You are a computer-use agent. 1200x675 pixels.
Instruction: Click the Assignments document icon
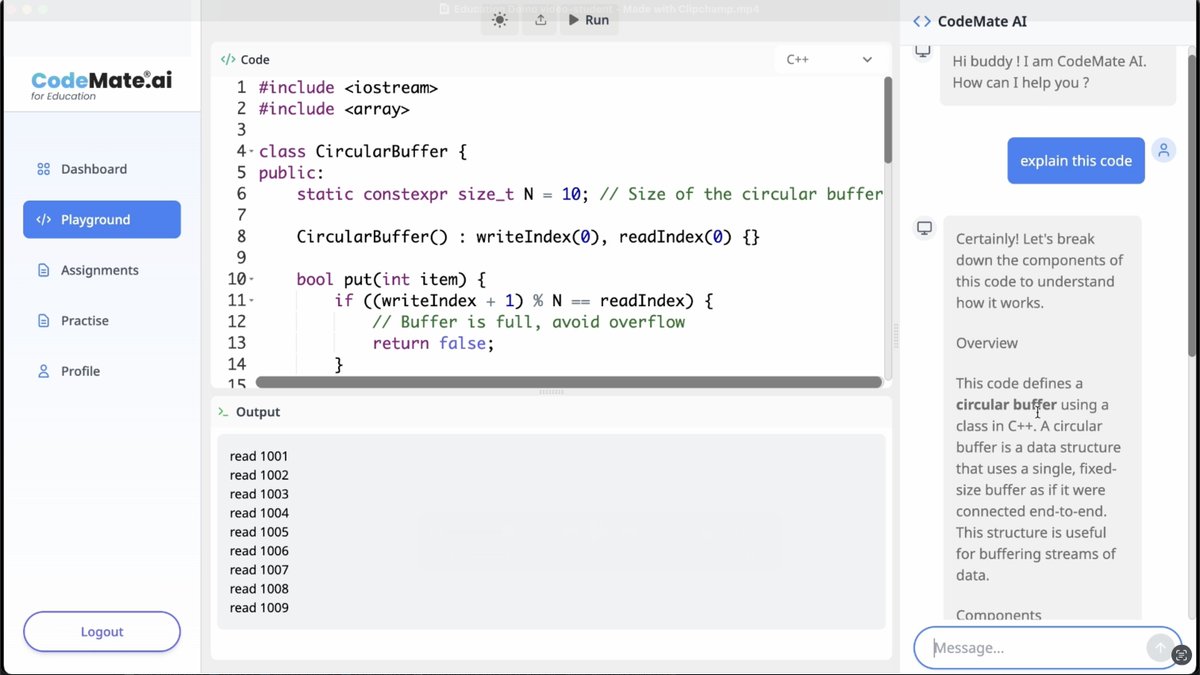click(x=43, y=270)
